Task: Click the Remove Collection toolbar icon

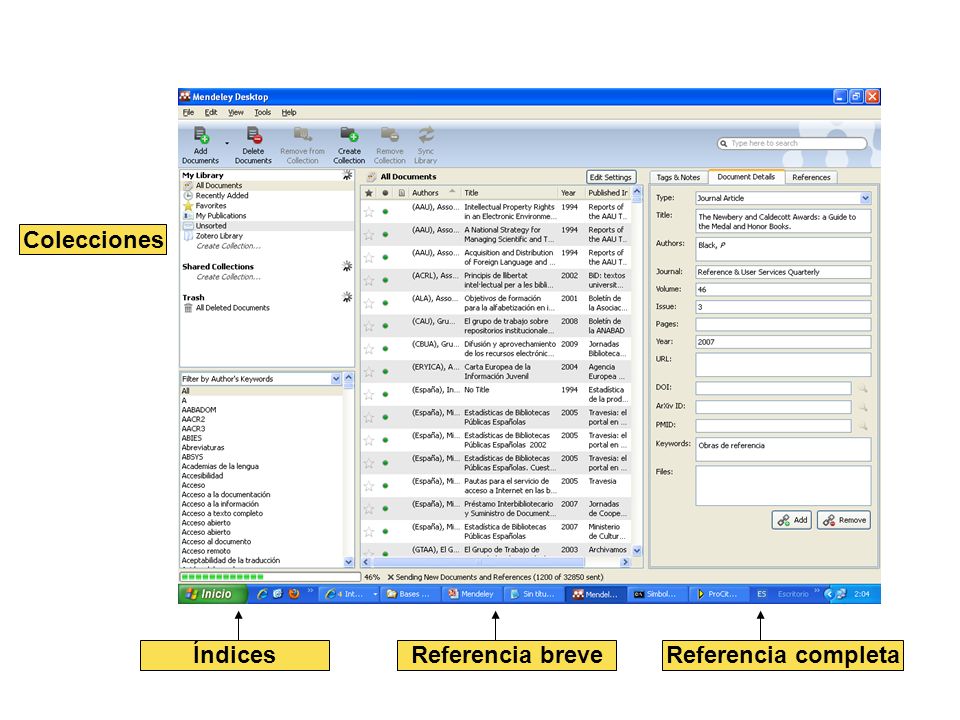Action: [389, 135]
